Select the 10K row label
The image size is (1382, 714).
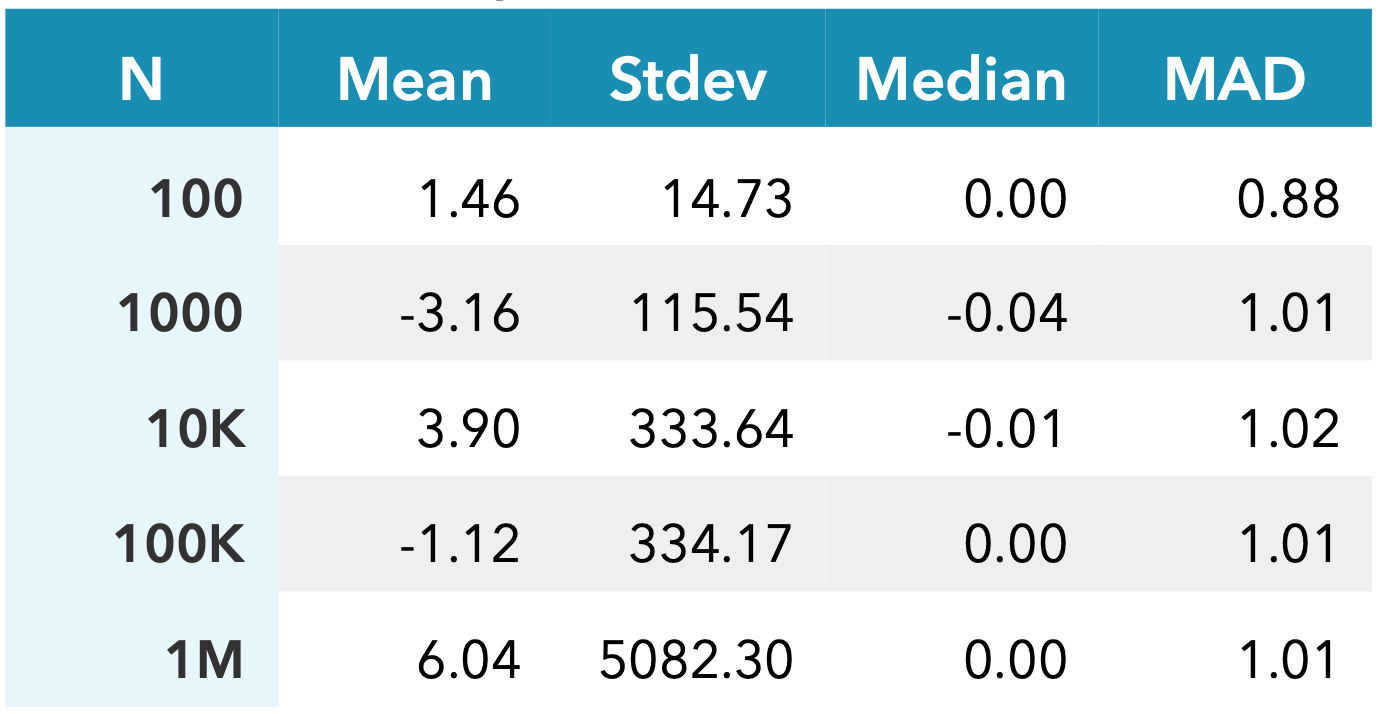pos(196,430)
